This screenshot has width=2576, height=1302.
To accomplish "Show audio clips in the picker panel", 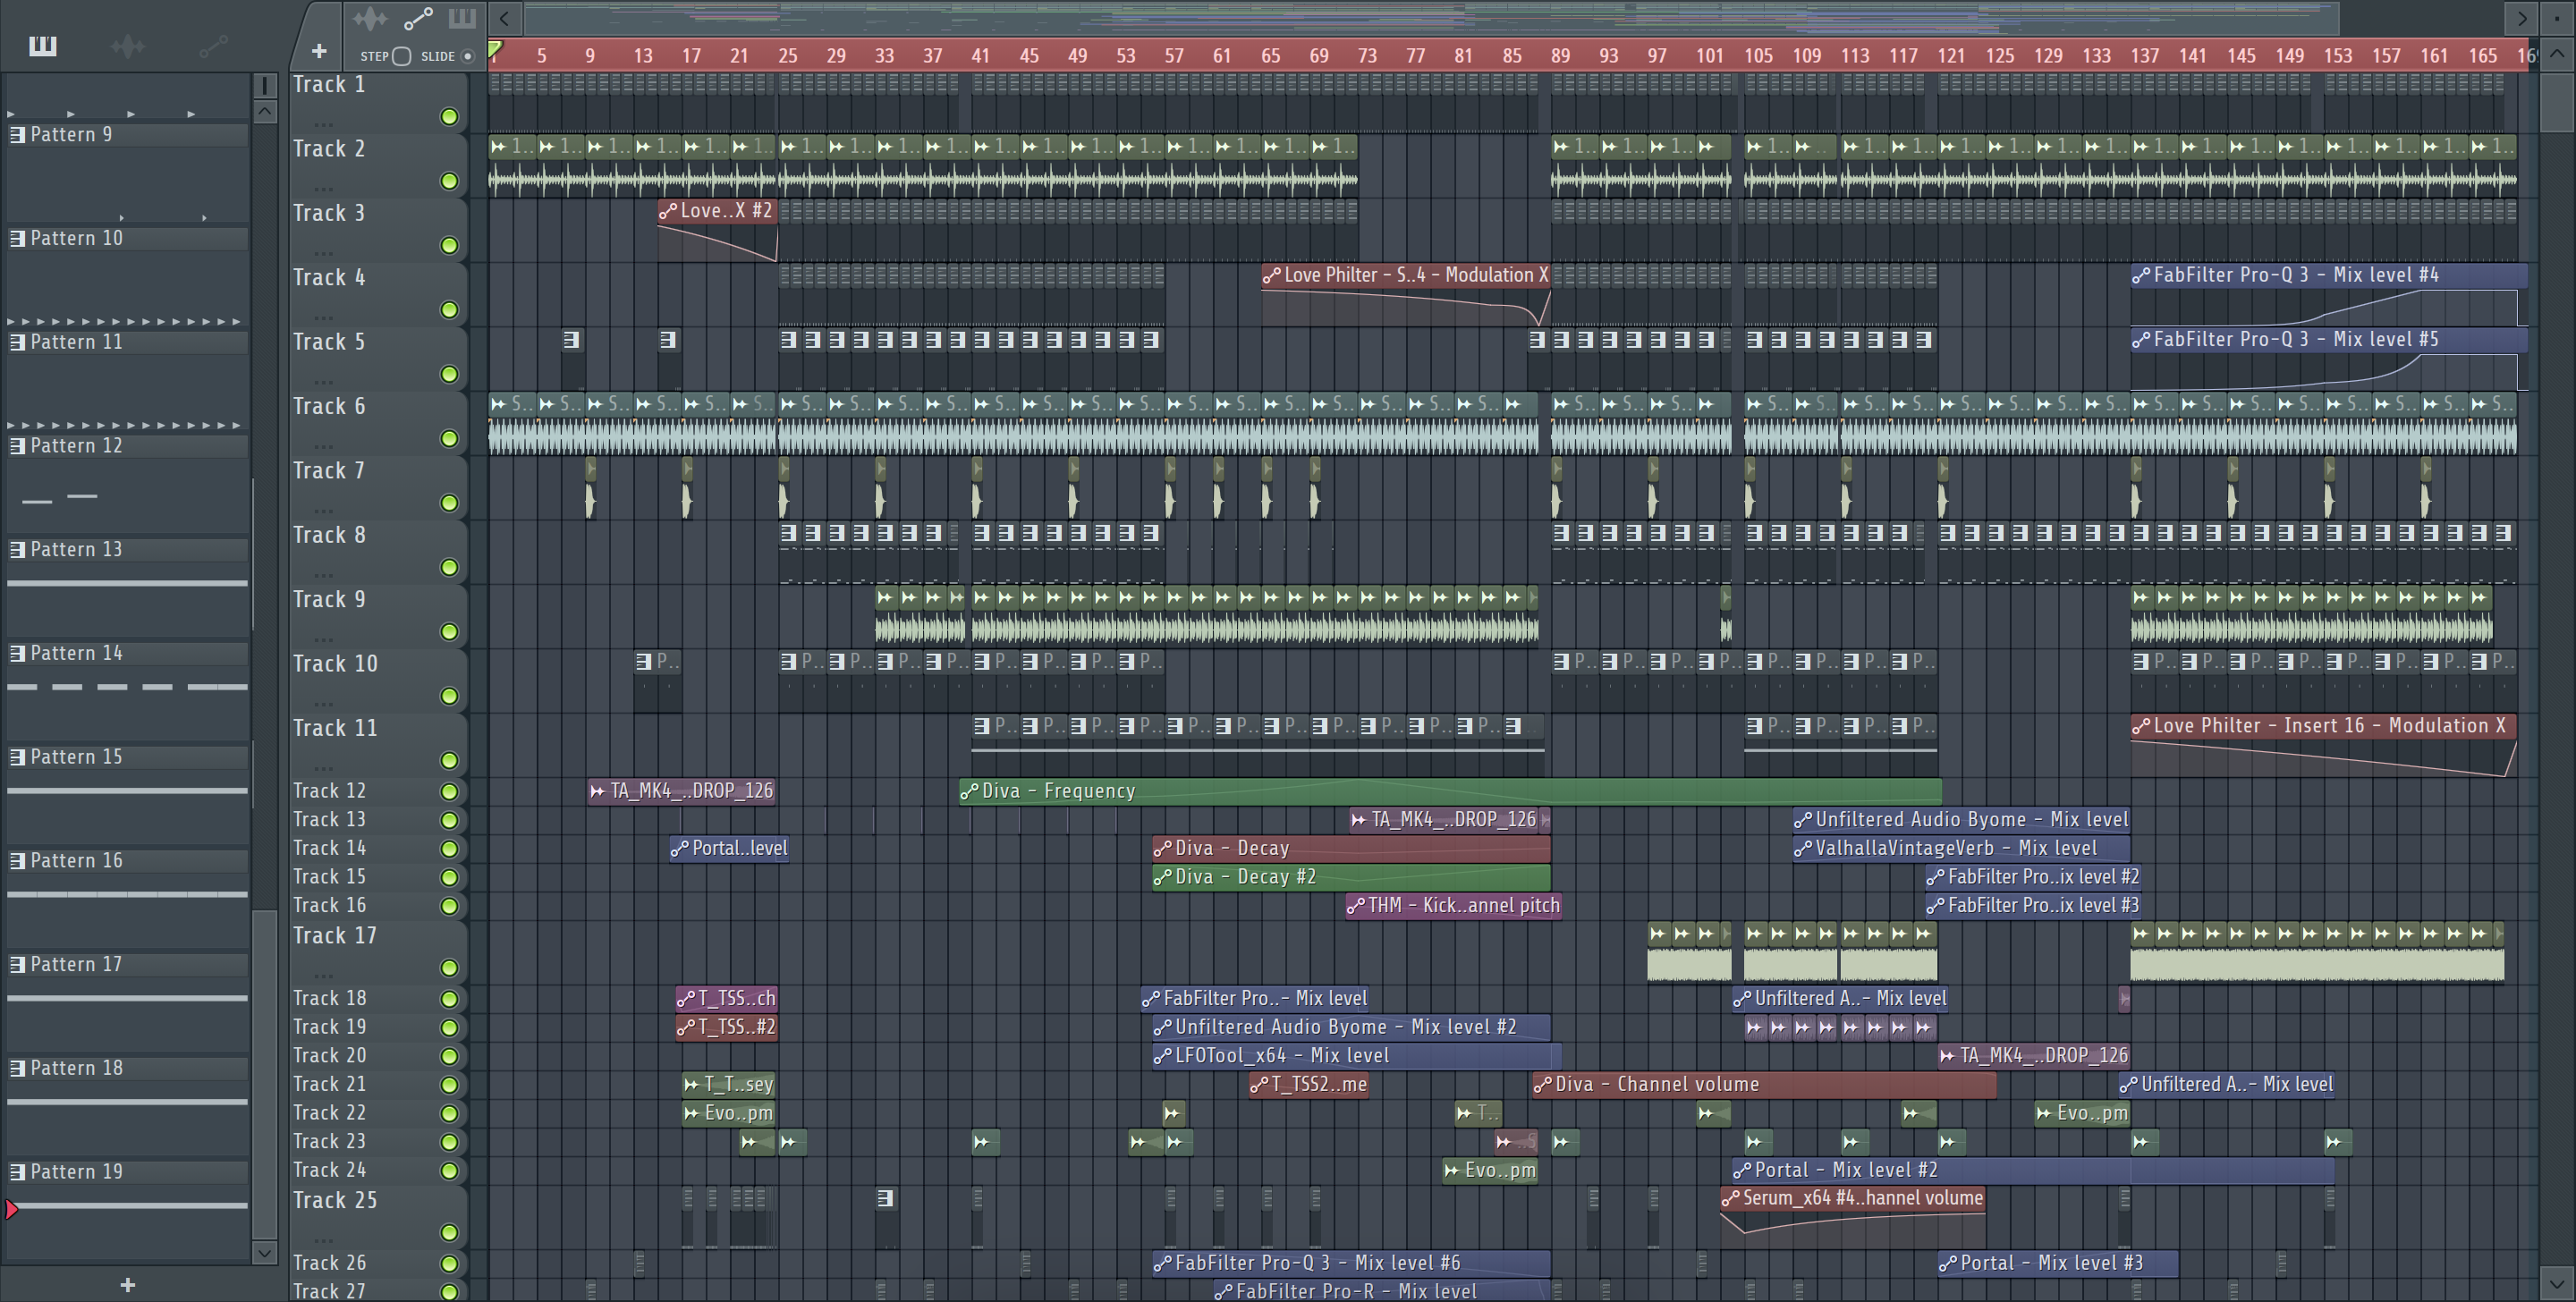I will (x=128, y=46).
